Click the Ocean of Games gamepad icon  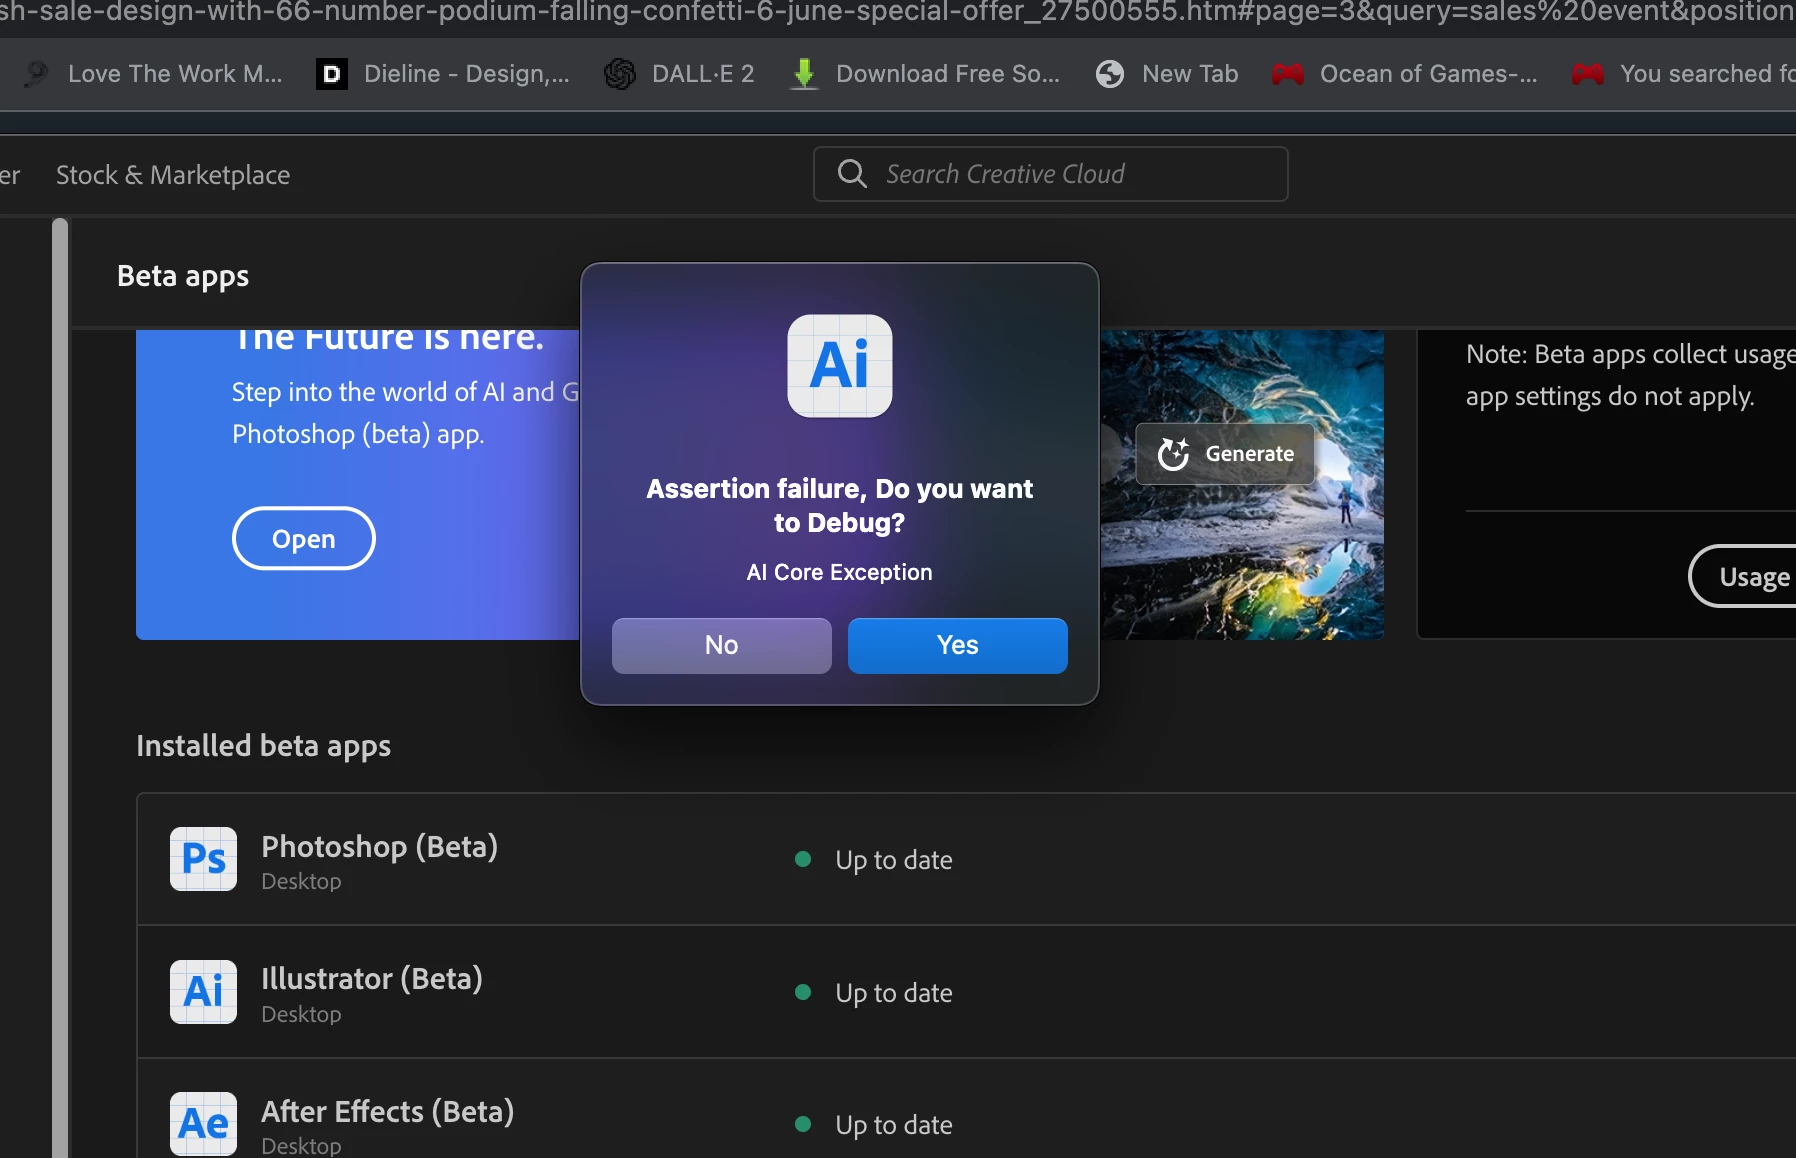click(x=1288, y=74)
